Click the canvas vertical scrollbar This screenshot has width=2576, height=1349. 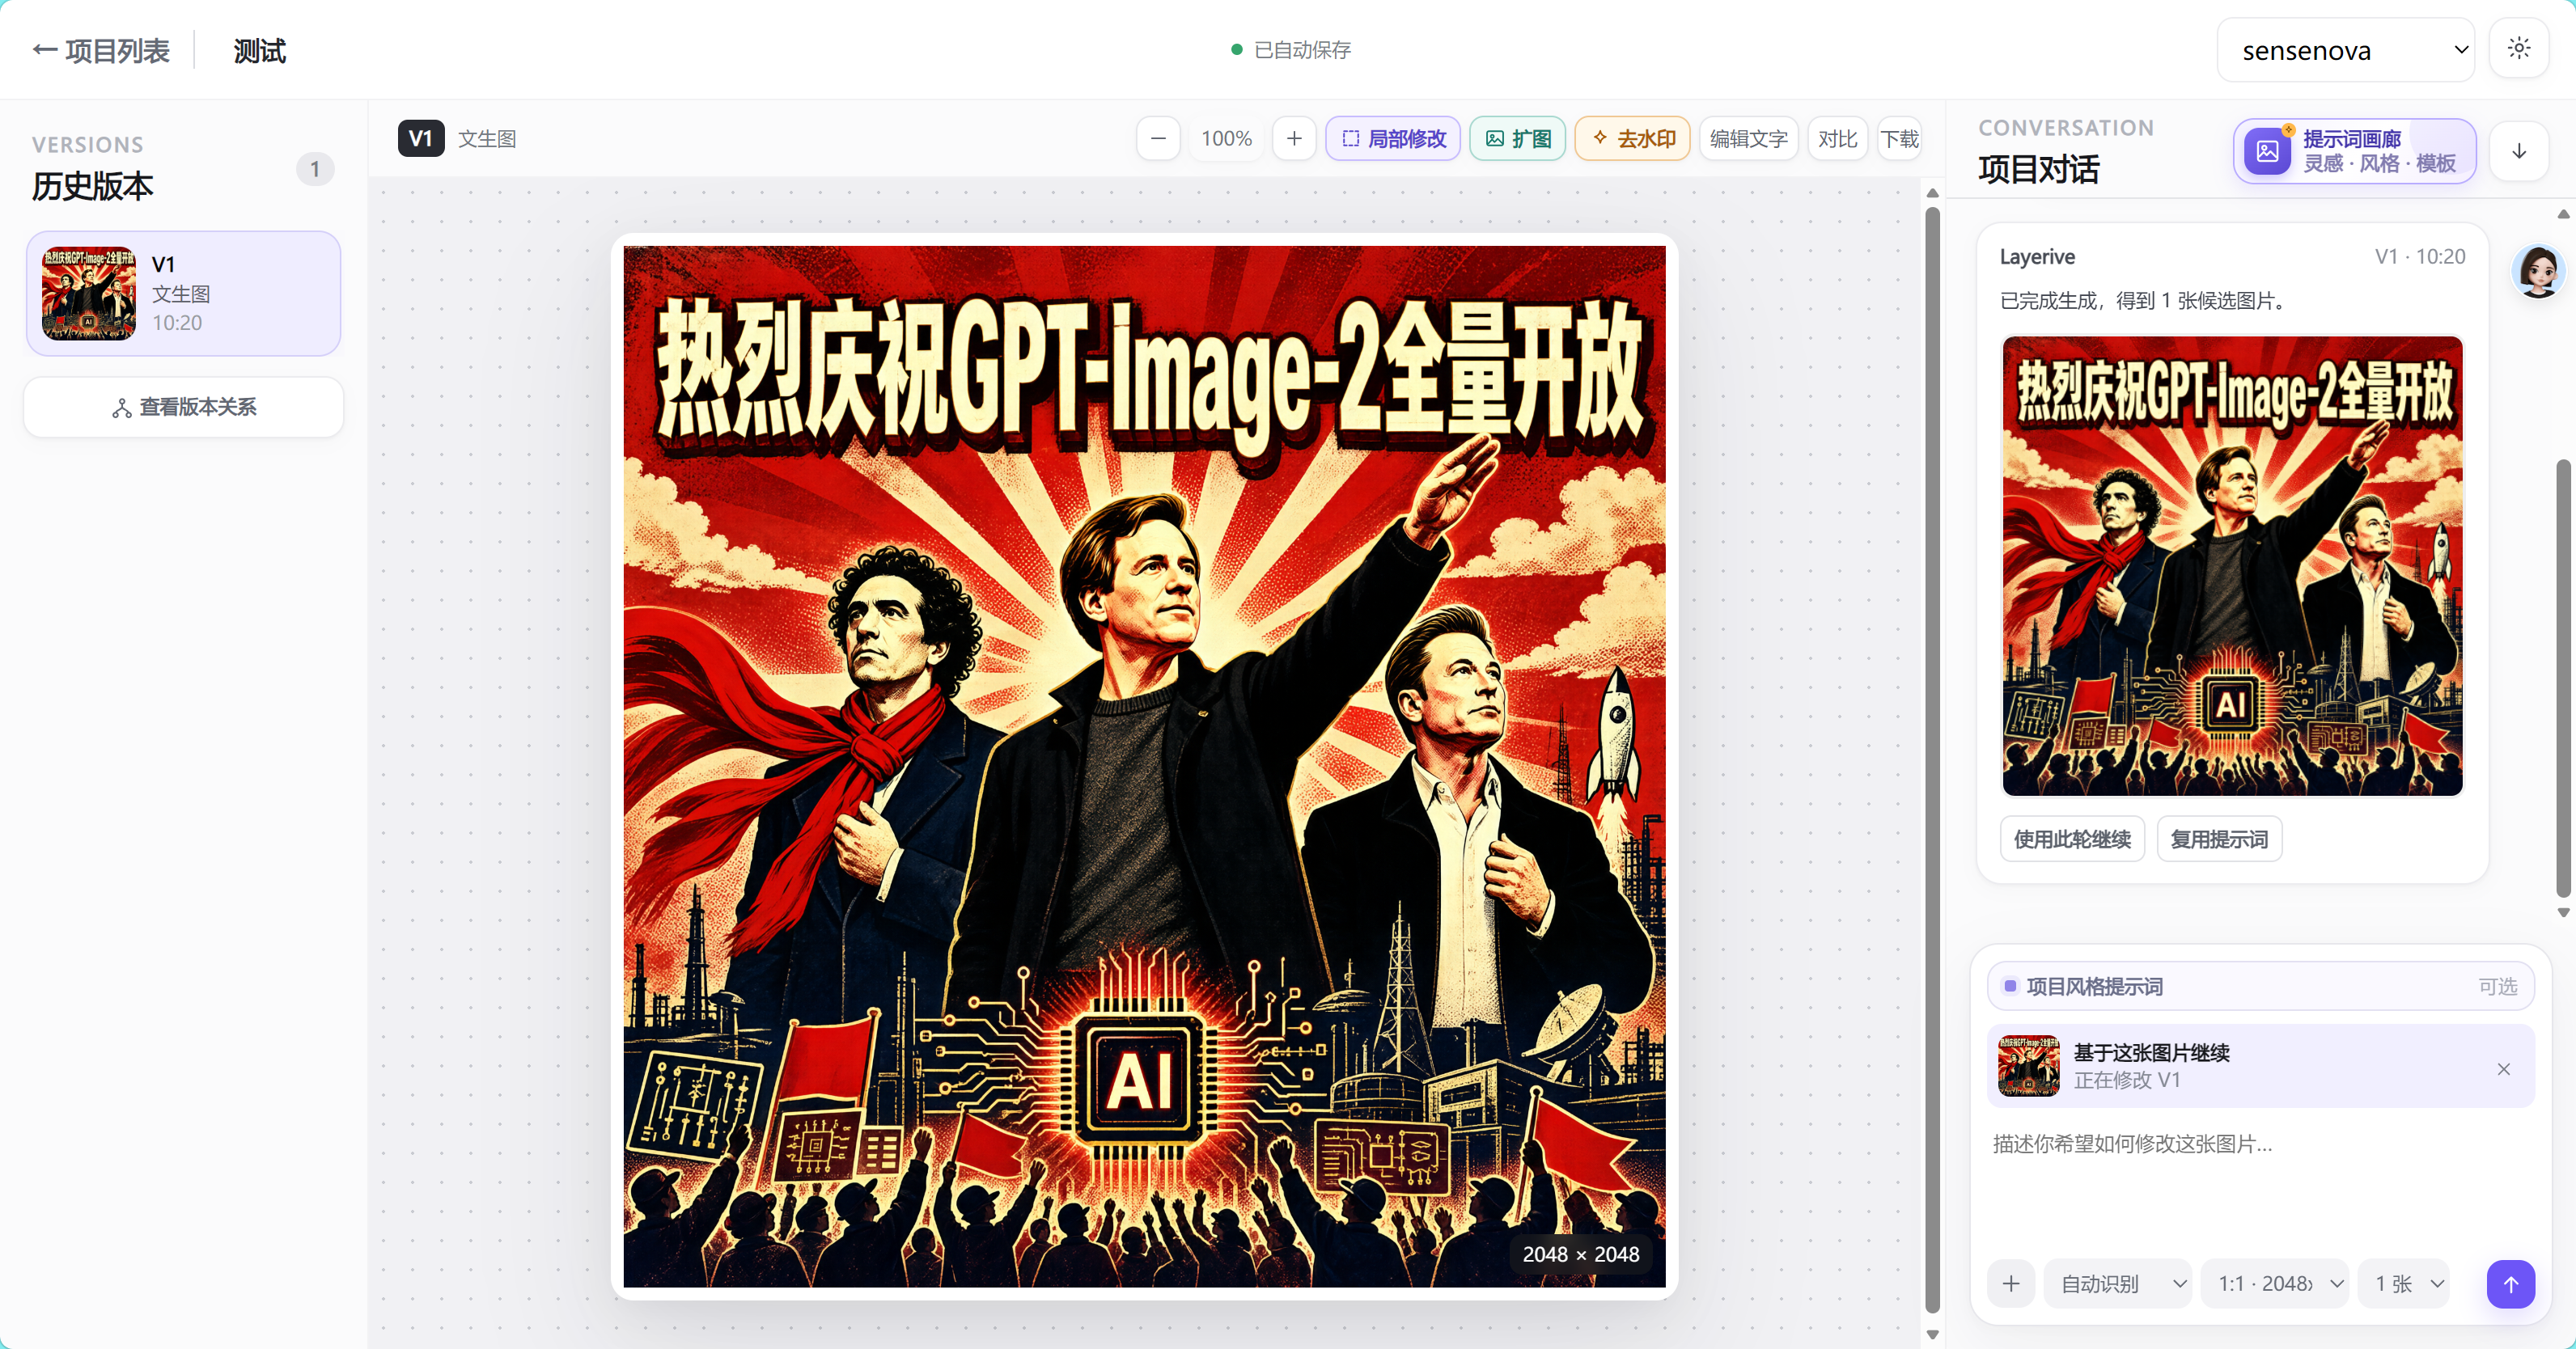pos(1932,760)
